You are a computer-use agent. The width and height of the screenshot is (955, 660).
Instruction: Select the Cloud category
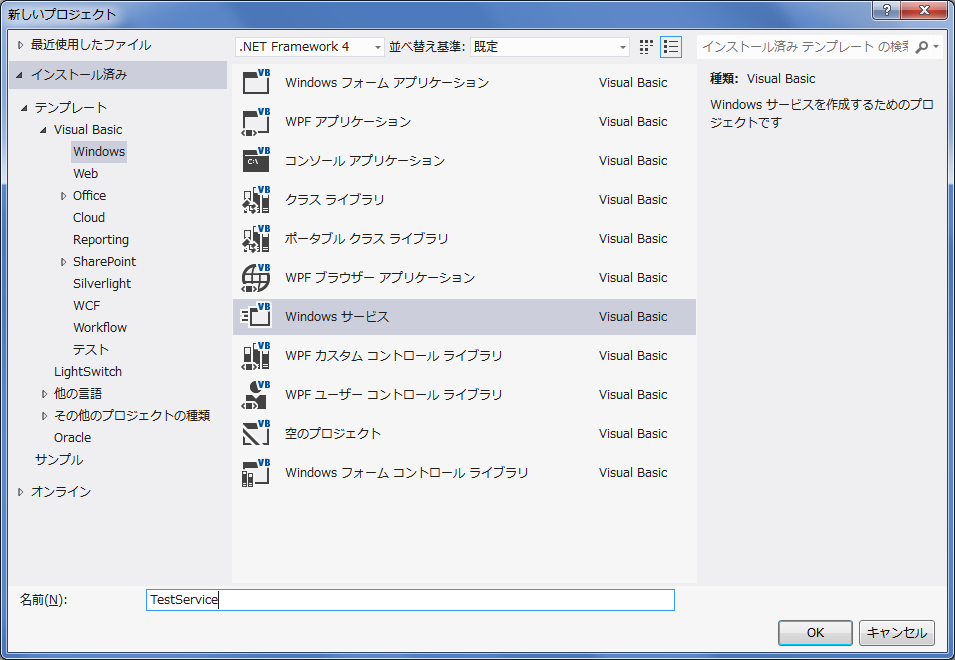tap(89, 217)
